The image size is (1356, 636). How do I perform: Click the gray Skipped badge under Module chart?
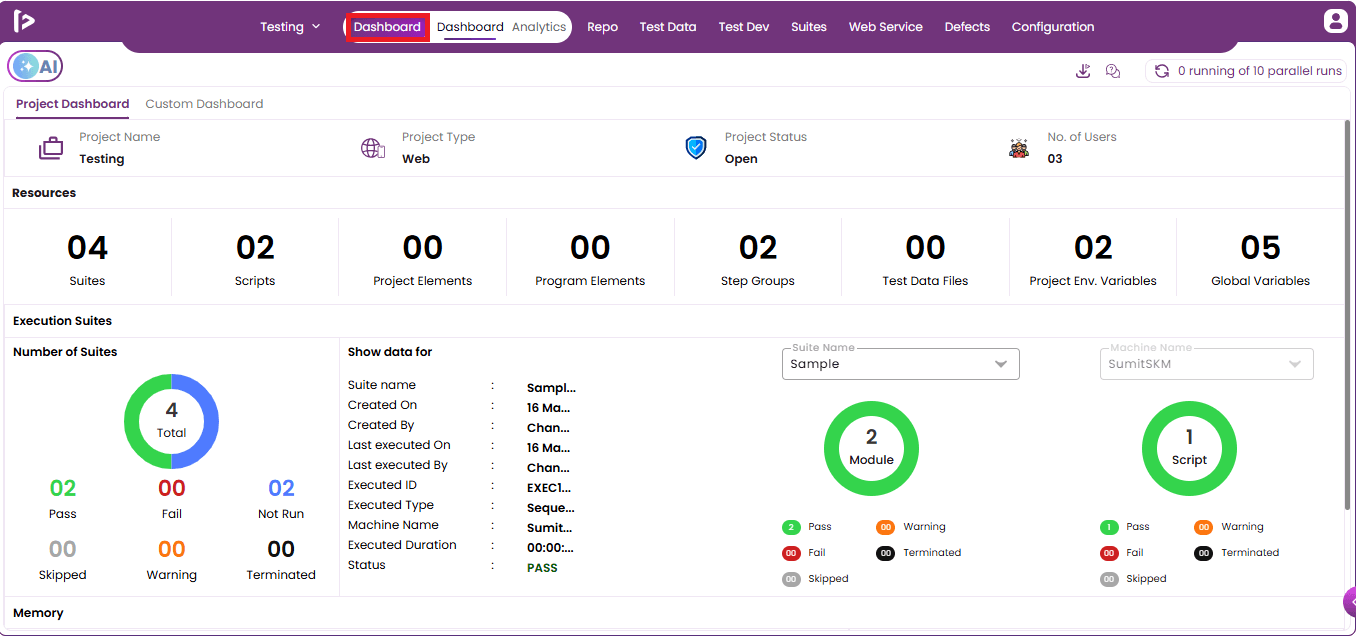click(791, 579)
